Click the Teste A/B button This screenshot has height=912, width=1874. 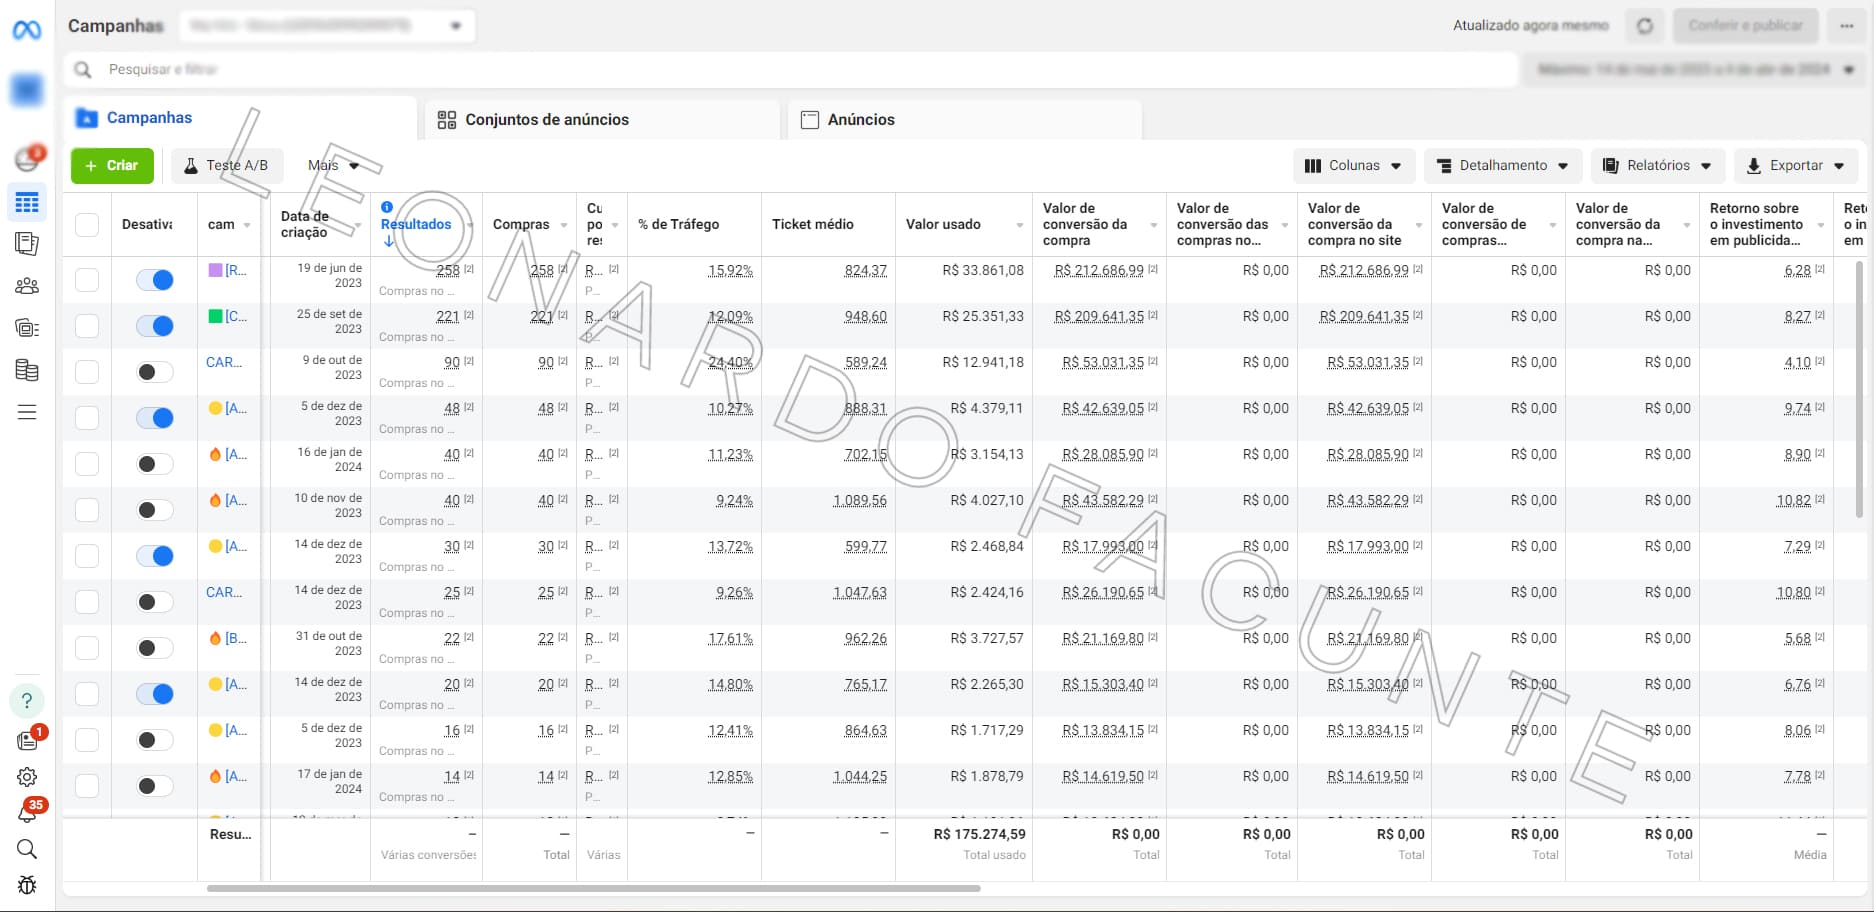pyautogui.click(x=226, y=166)
